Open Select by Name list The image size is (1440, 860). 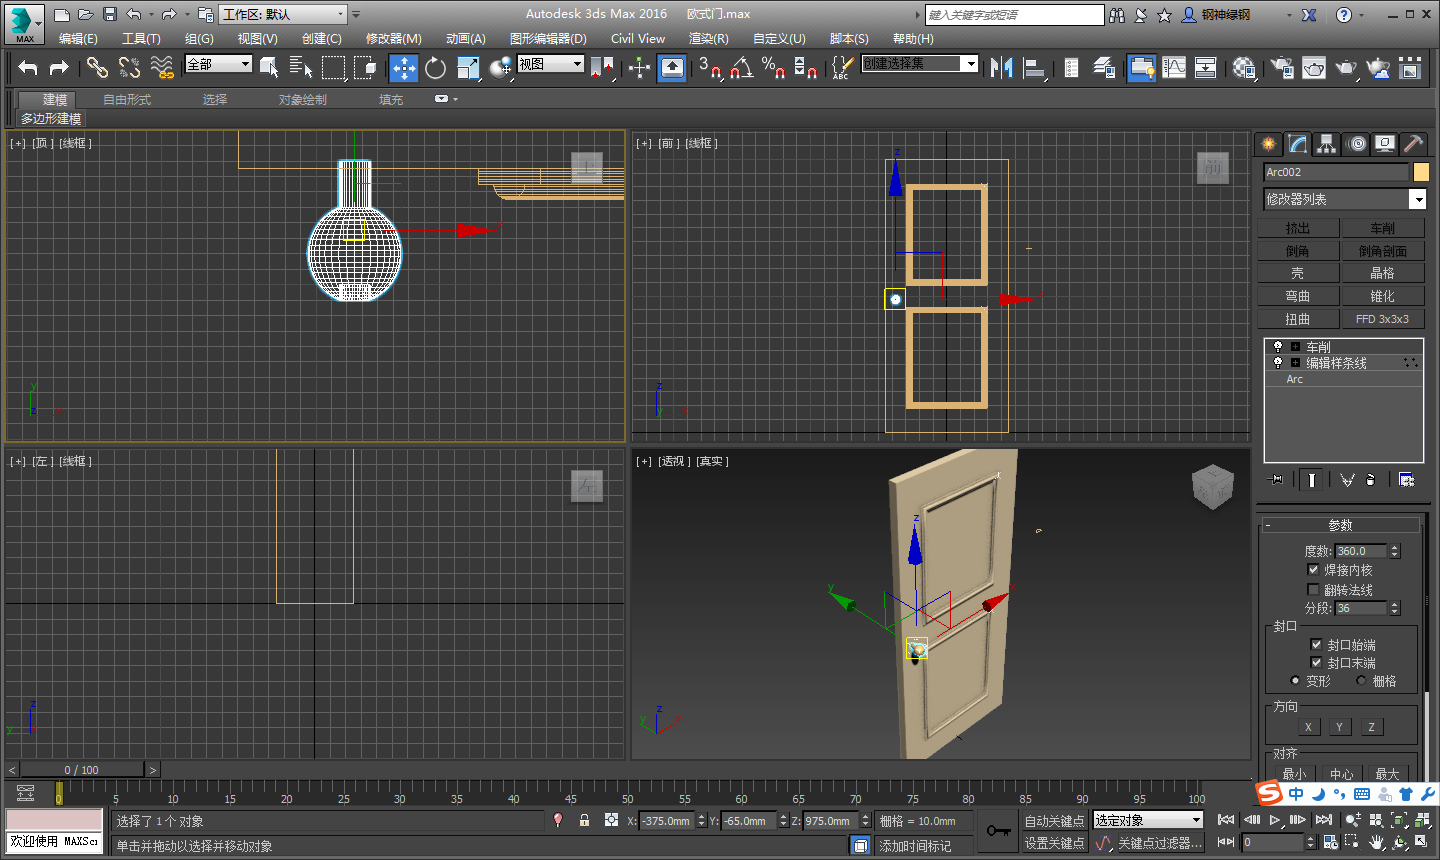coord(301,67)
